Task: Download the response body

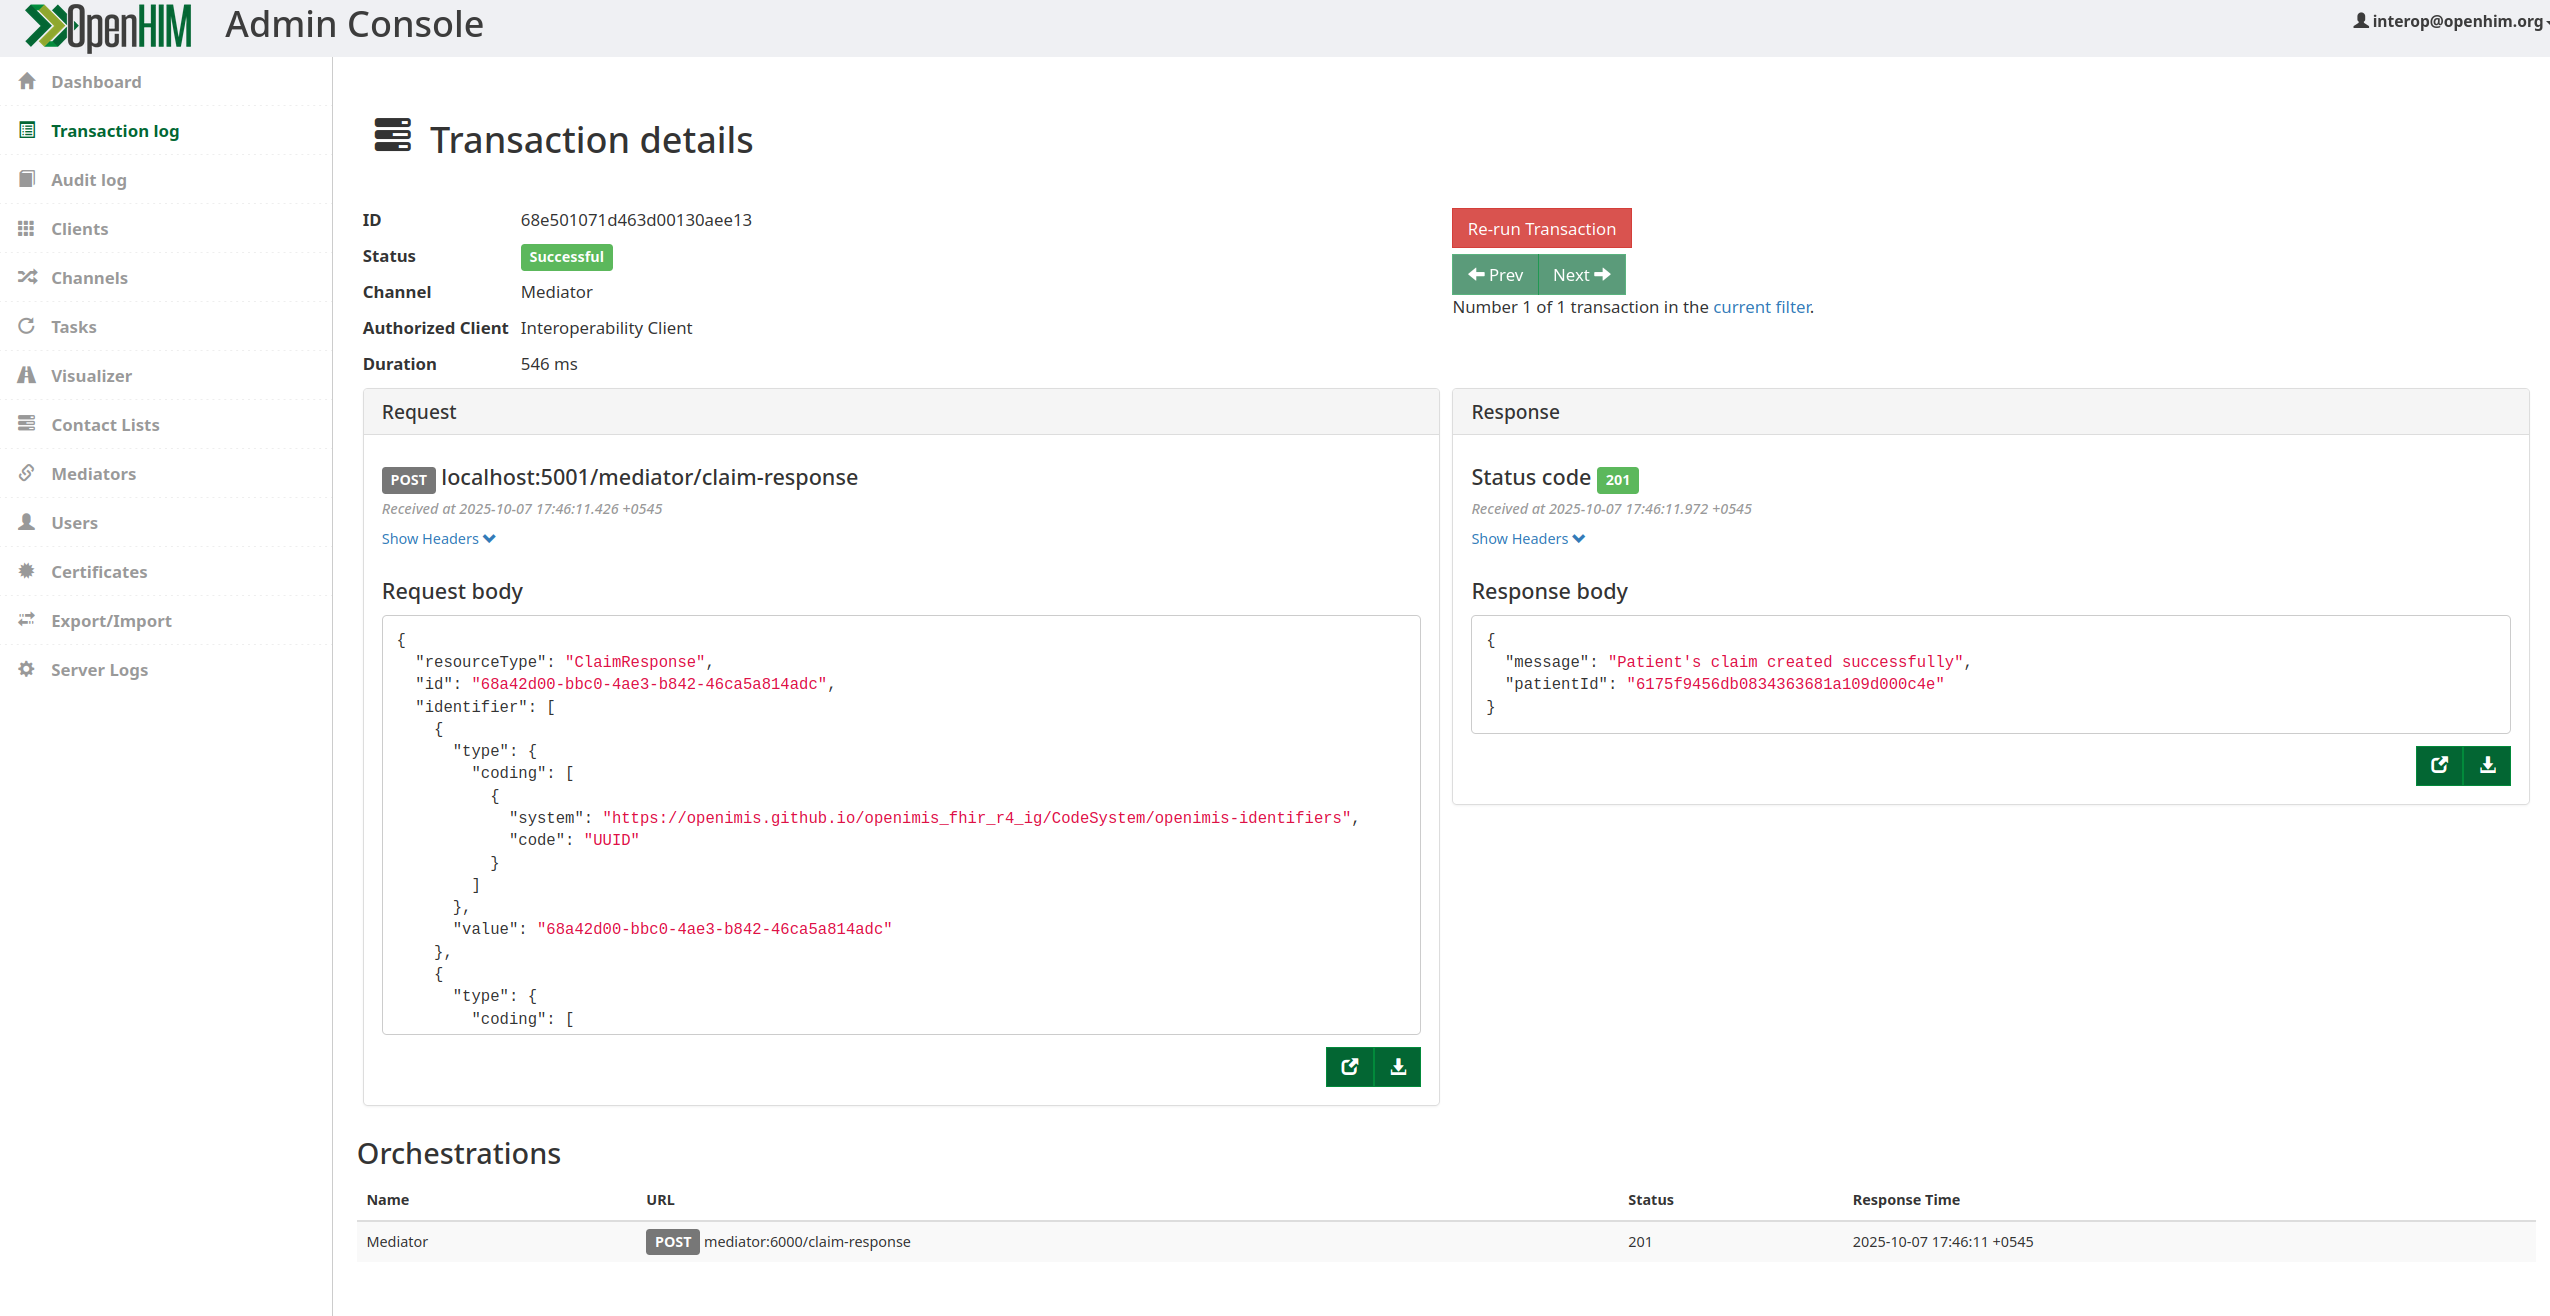Action: 2487,765
